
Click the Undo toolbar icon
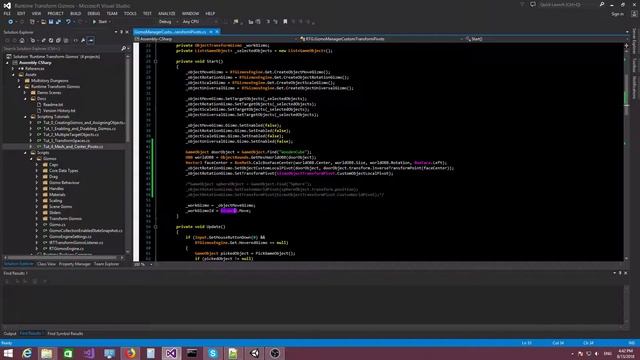(68, 22)
